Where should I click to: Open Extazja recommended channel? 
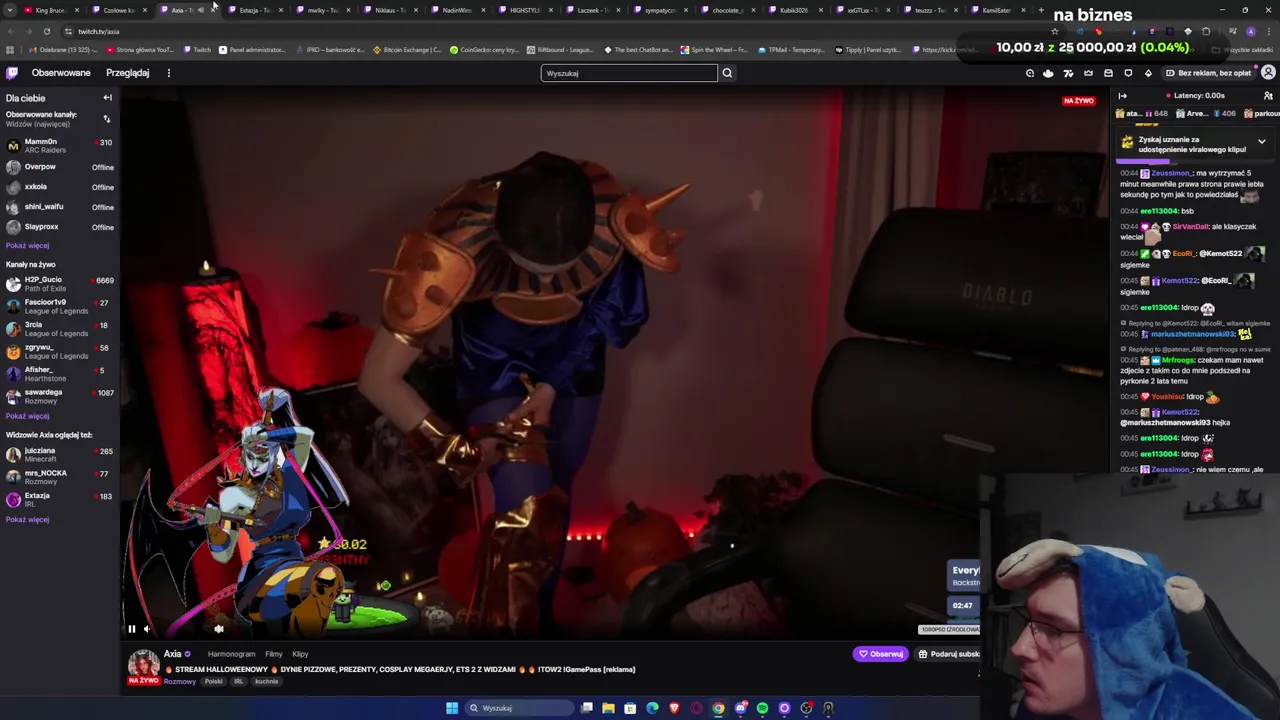[x=60, y=500]
